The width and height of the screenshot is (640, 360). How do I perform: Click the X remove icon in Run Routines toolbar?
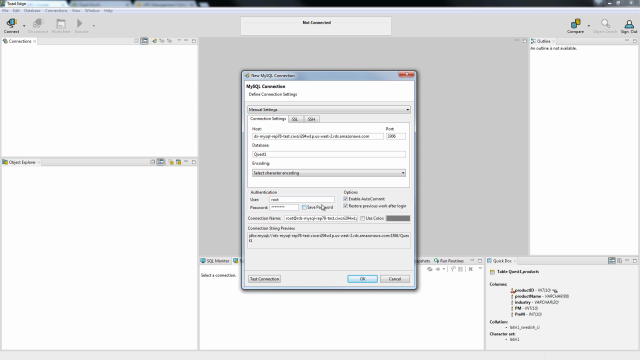point(471,269)
